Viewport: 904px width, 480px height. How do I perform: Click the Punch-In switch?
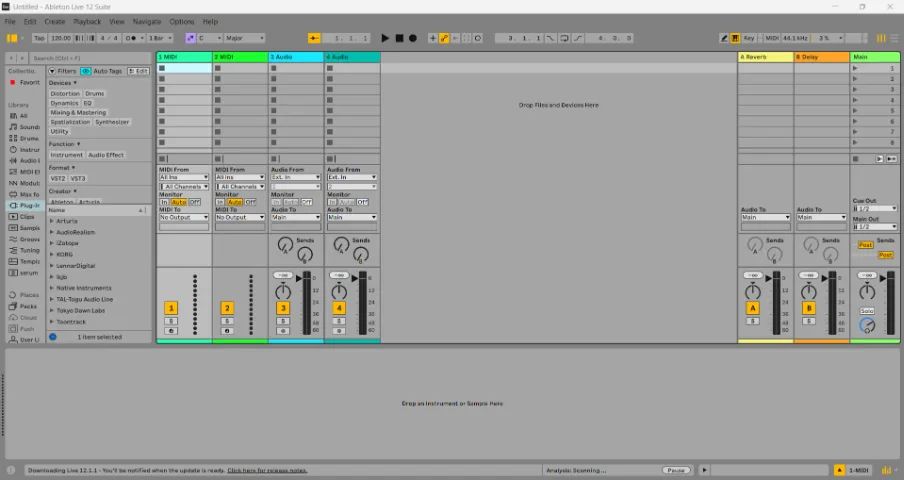click(551, 38)
